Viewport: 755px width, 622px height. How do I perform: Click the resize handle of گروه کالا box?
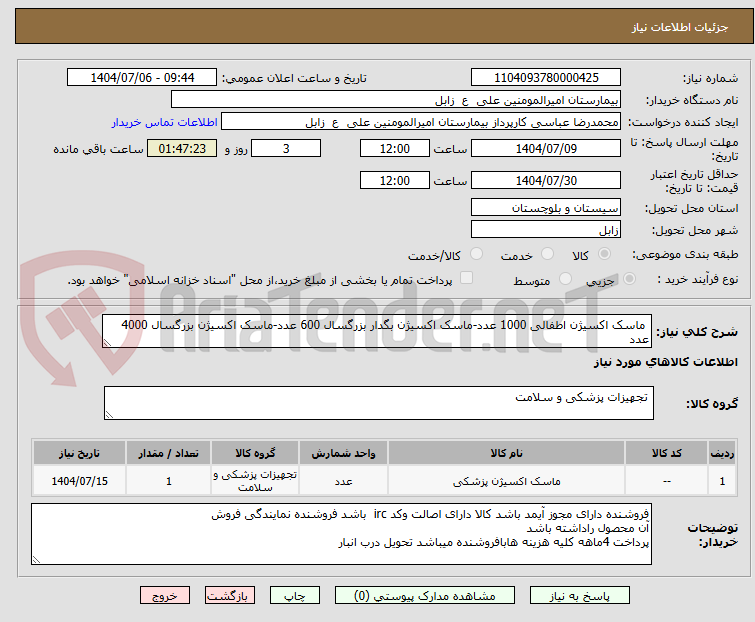pos(109,415)
